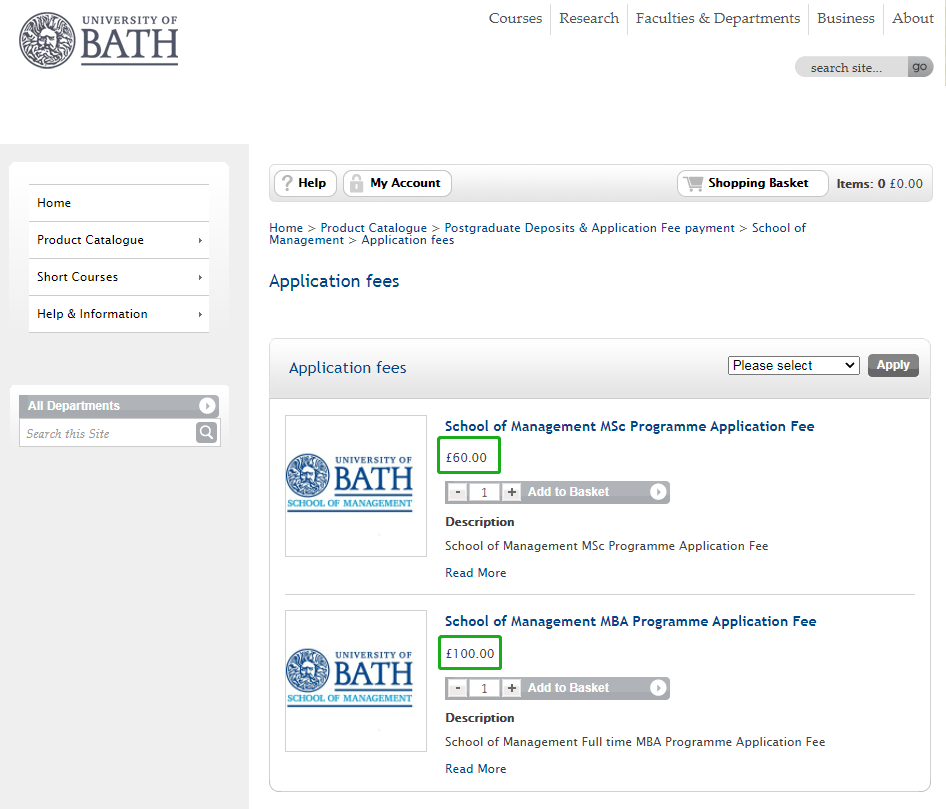Click MSc fee quantity field

point(484,492)
